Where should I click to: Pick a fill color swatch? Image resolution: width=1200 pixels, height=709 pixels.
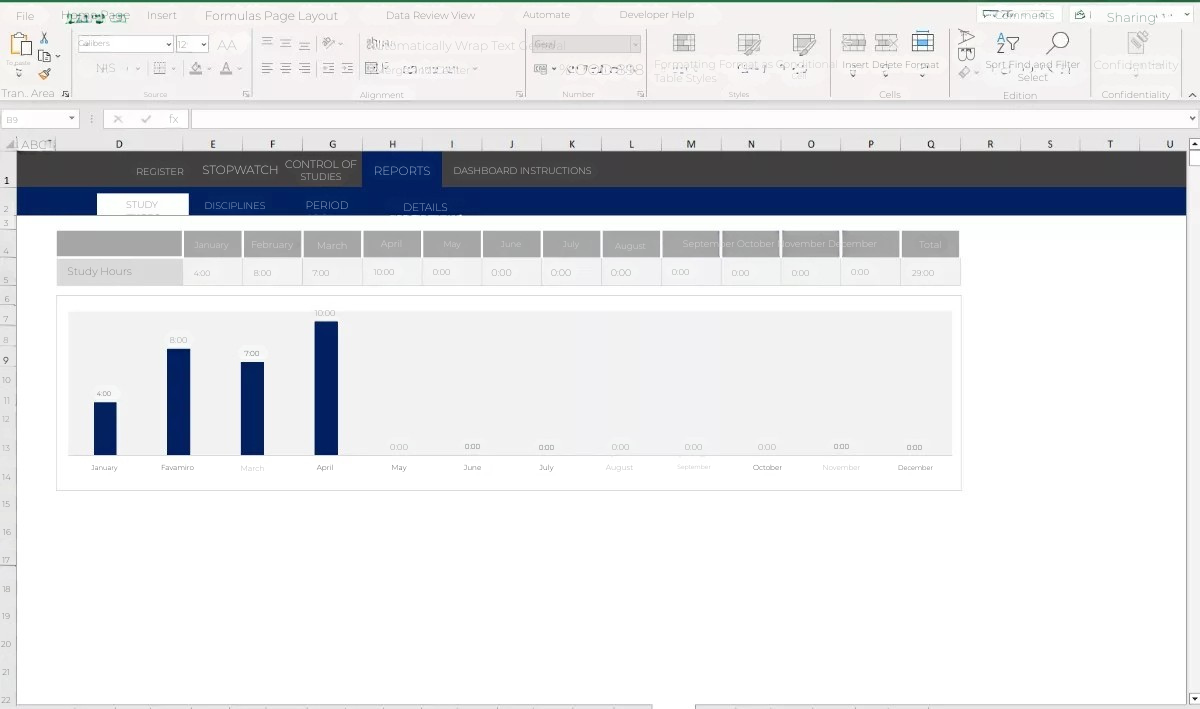point(196,68)
